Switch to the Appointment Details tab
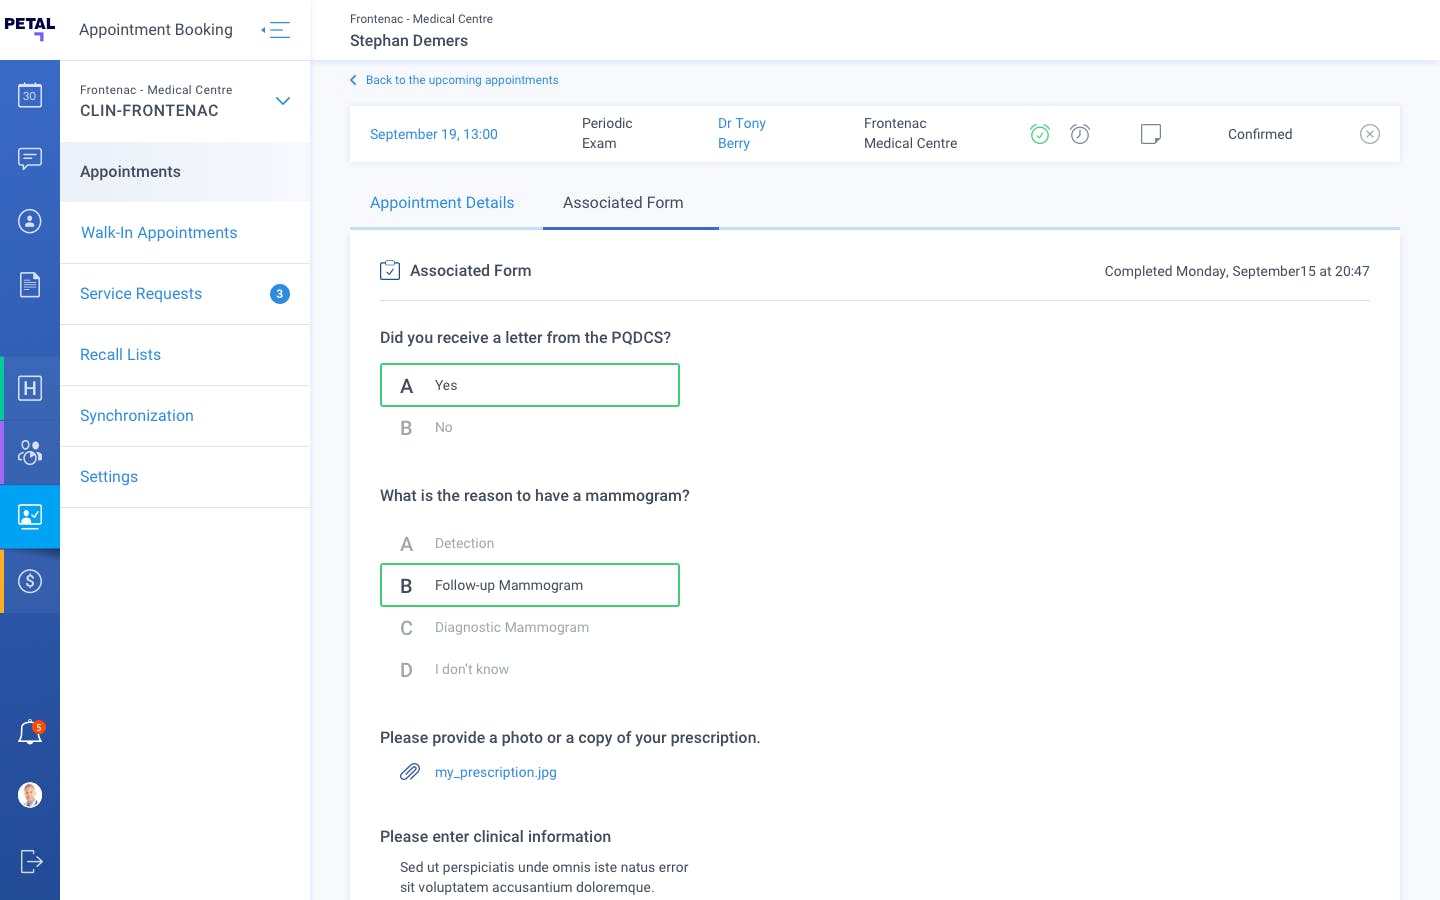The width and height of the screenshot is (1440, 900). coord(442,203)
